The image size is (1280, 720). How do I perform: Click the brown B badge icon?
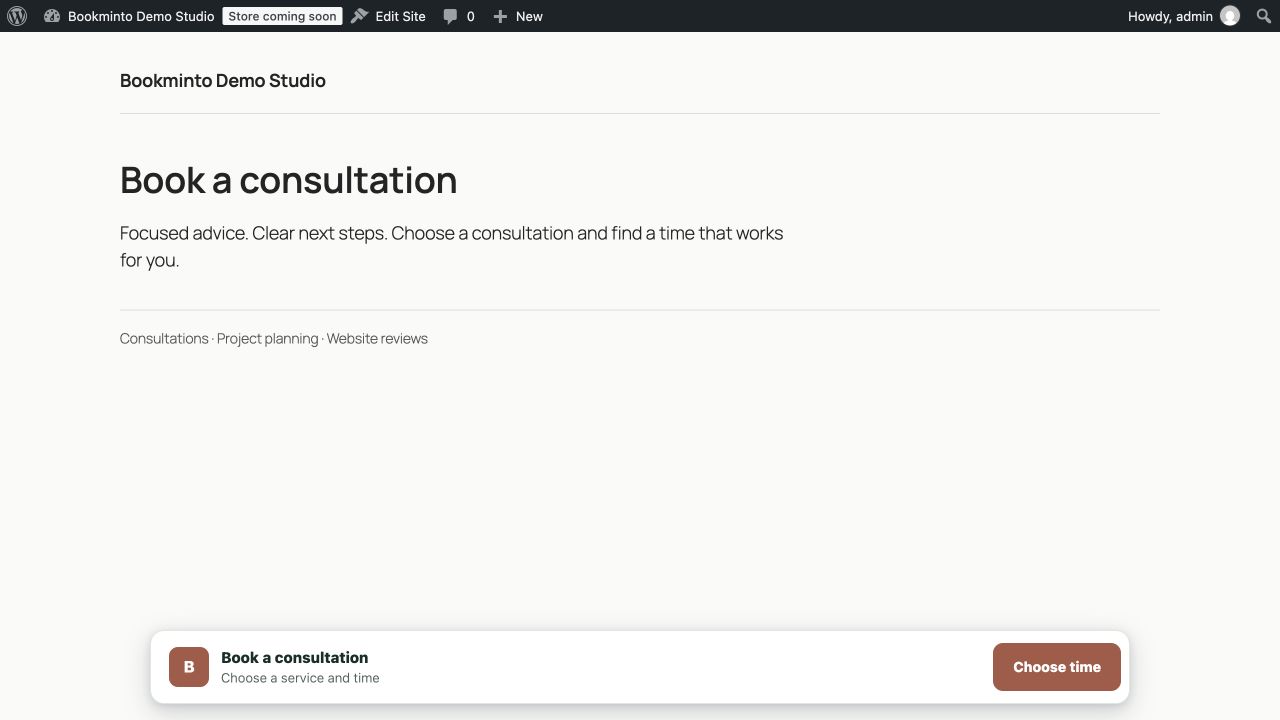[x=189, y=667]
